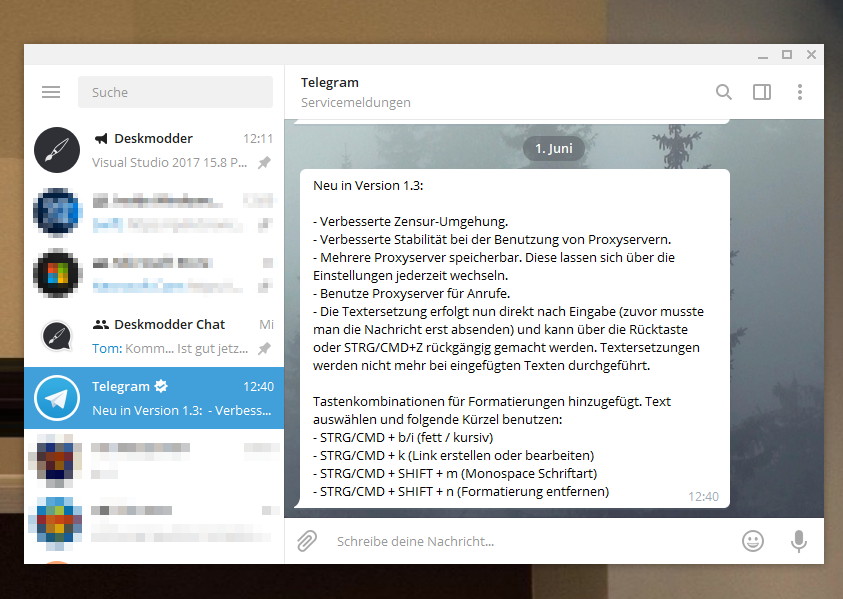Image resolution: width=843 pixels, height=599 pixels.
Task: Click the Deskmodder paintbrush avatar
Action: pos(57,150)
